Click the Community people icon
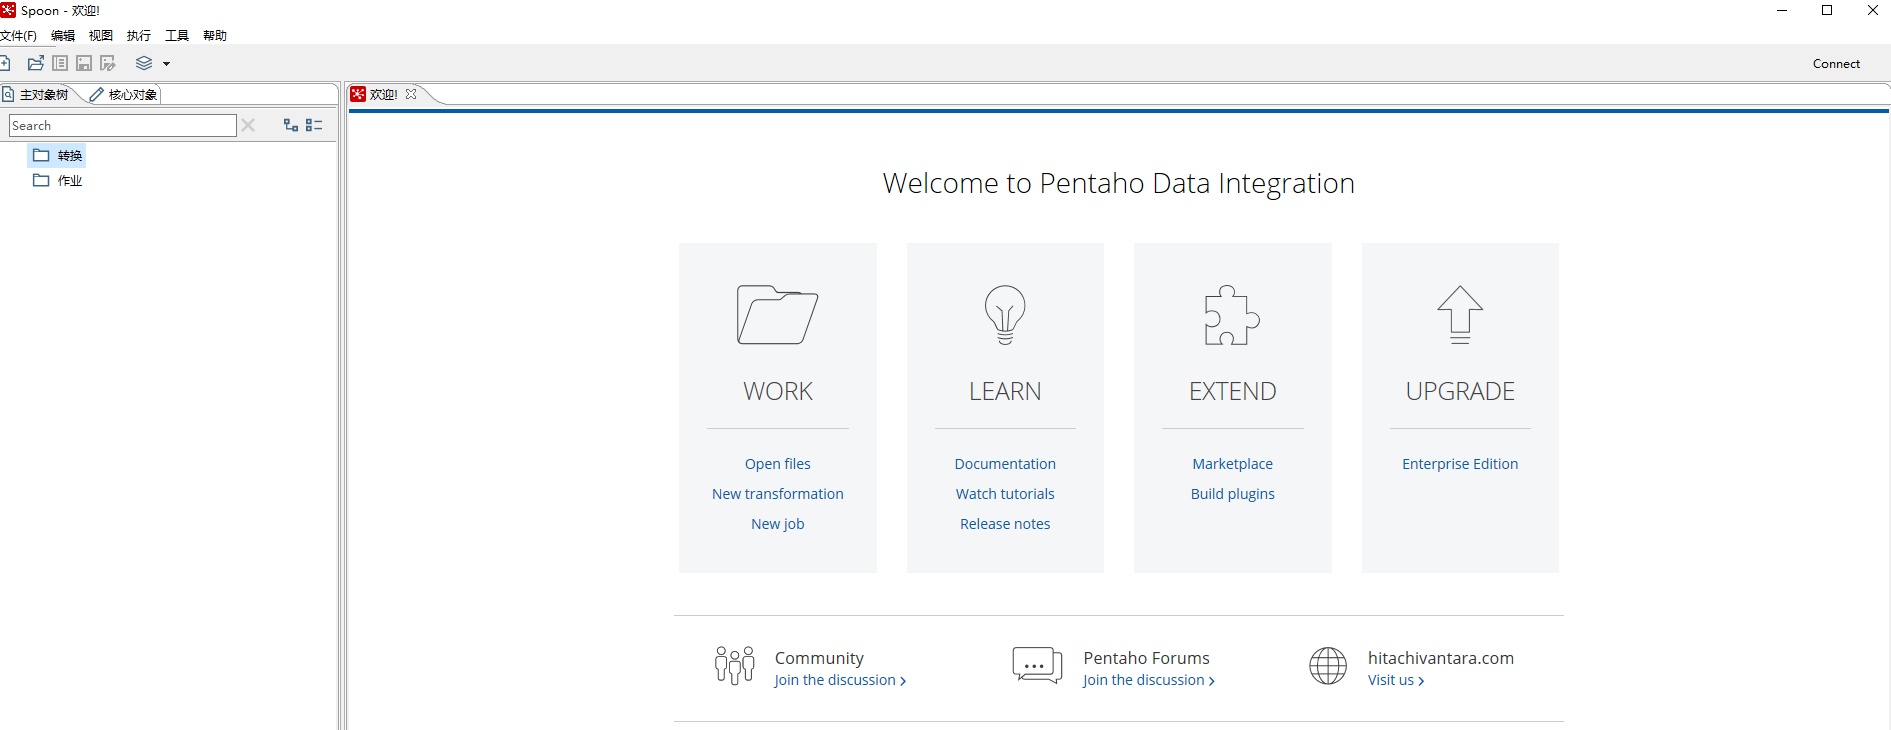Image resolution: width=1891 pixels, height=730 pixels. pyautogui.click(x=735, y=665)
